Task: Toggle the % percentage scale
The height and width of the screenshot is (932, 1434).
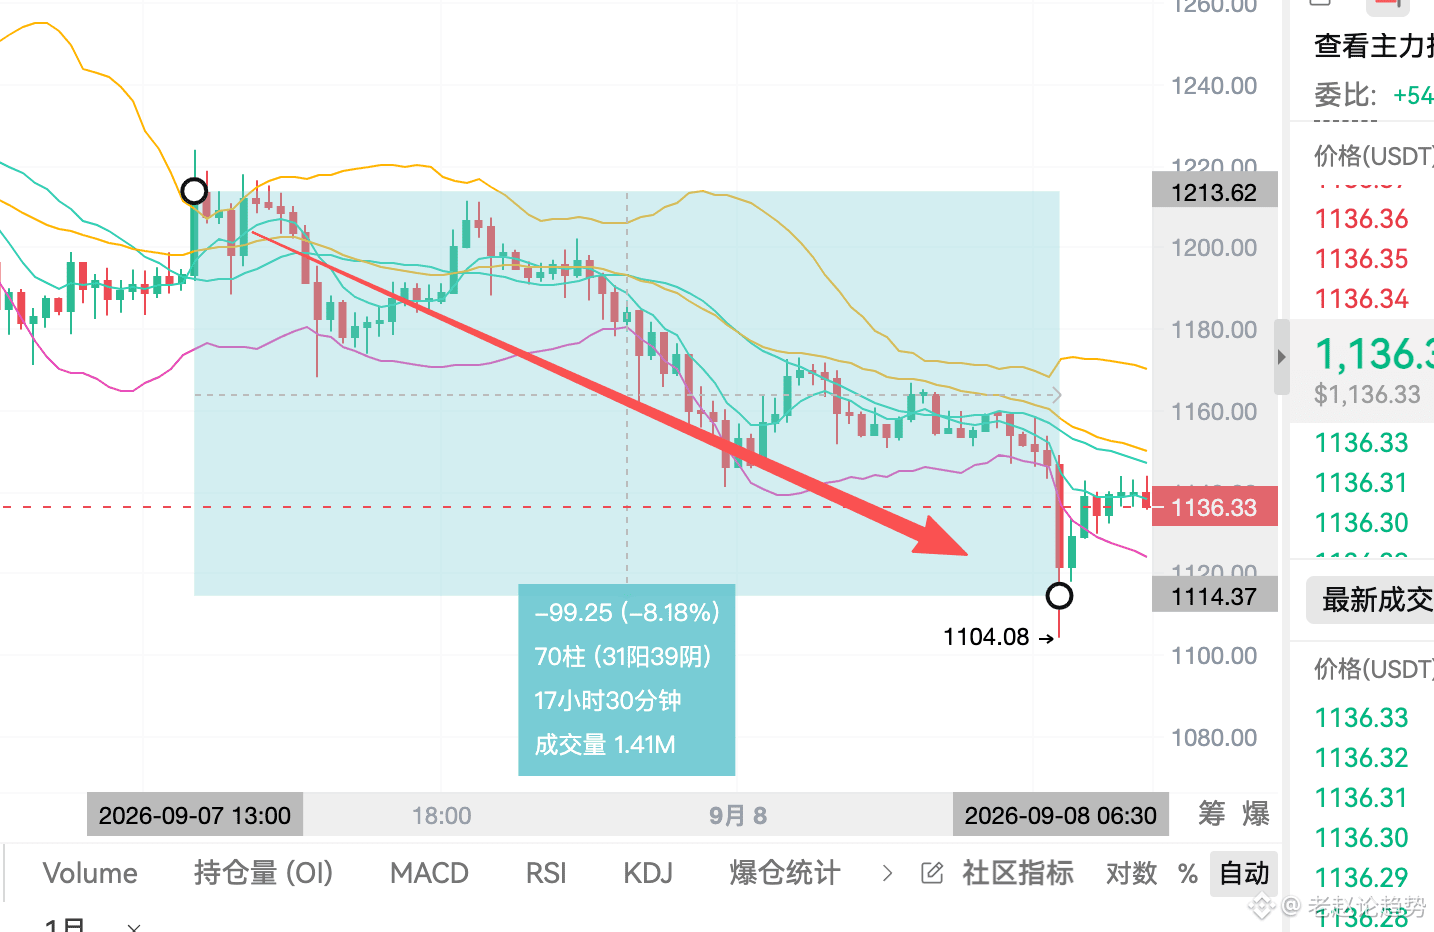Action: click(x=1188, y=874)
